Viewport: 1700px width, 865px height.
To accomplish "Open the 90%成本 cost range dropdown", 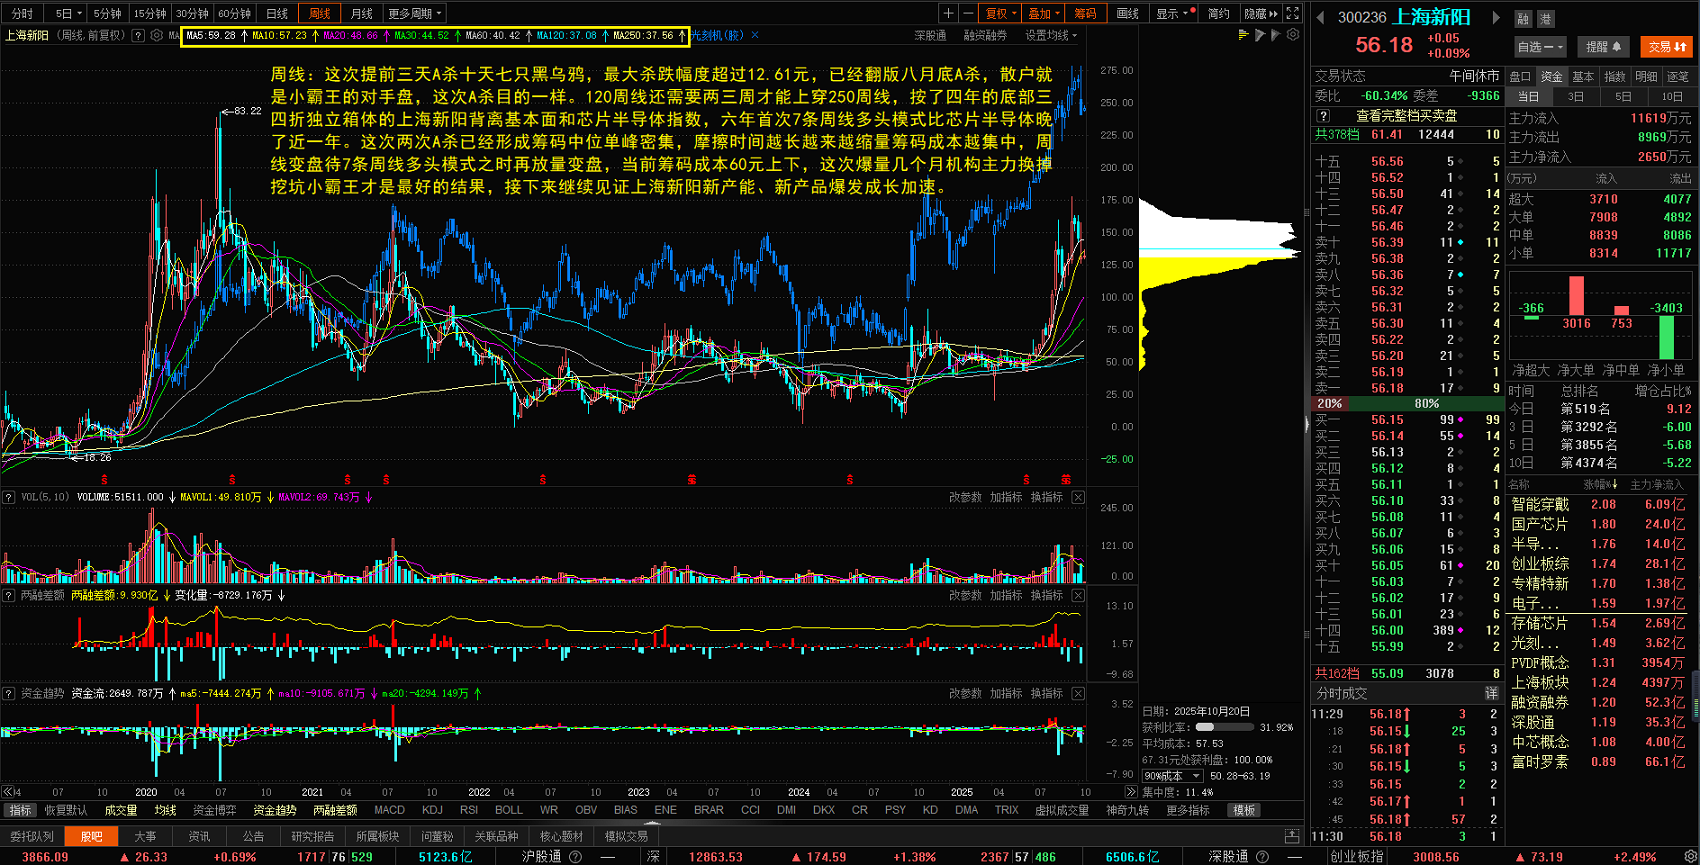I will point(1173,776).
